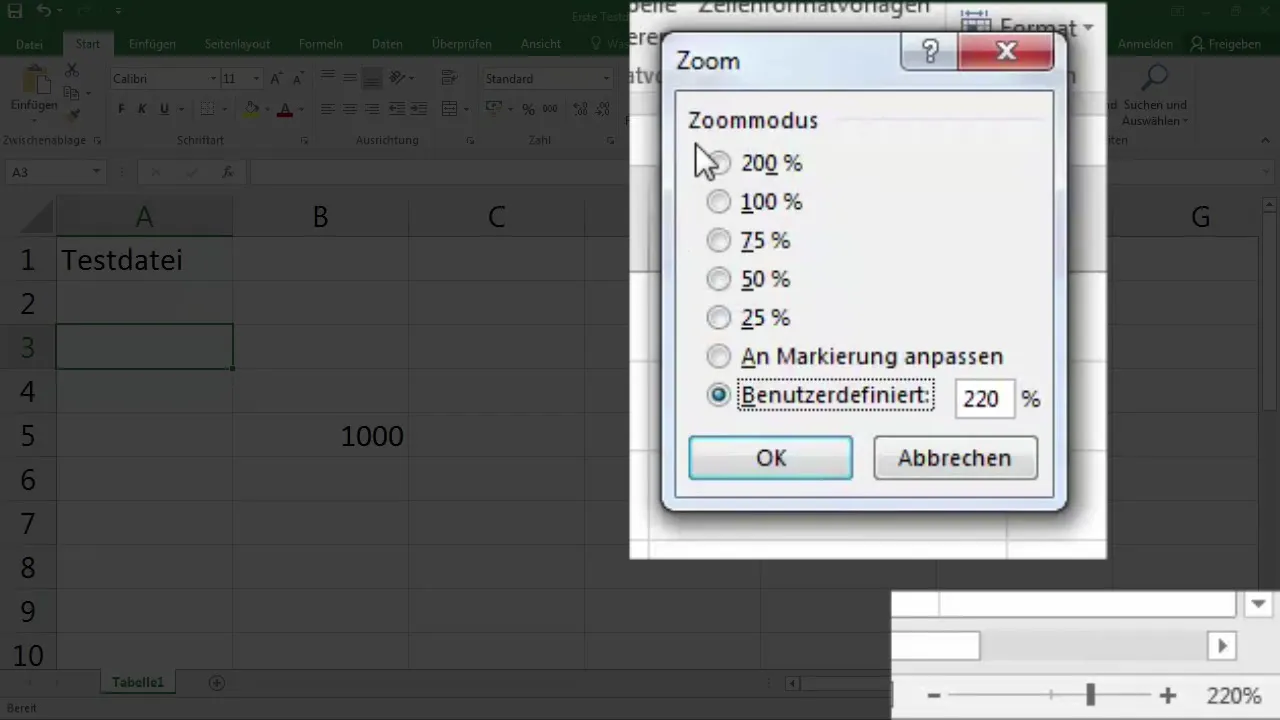Expand the underline style dropdown arrow
Image resolution: width=1280 pixels, height=720 pixels.
pyautogui.click(x=180, y=109)
